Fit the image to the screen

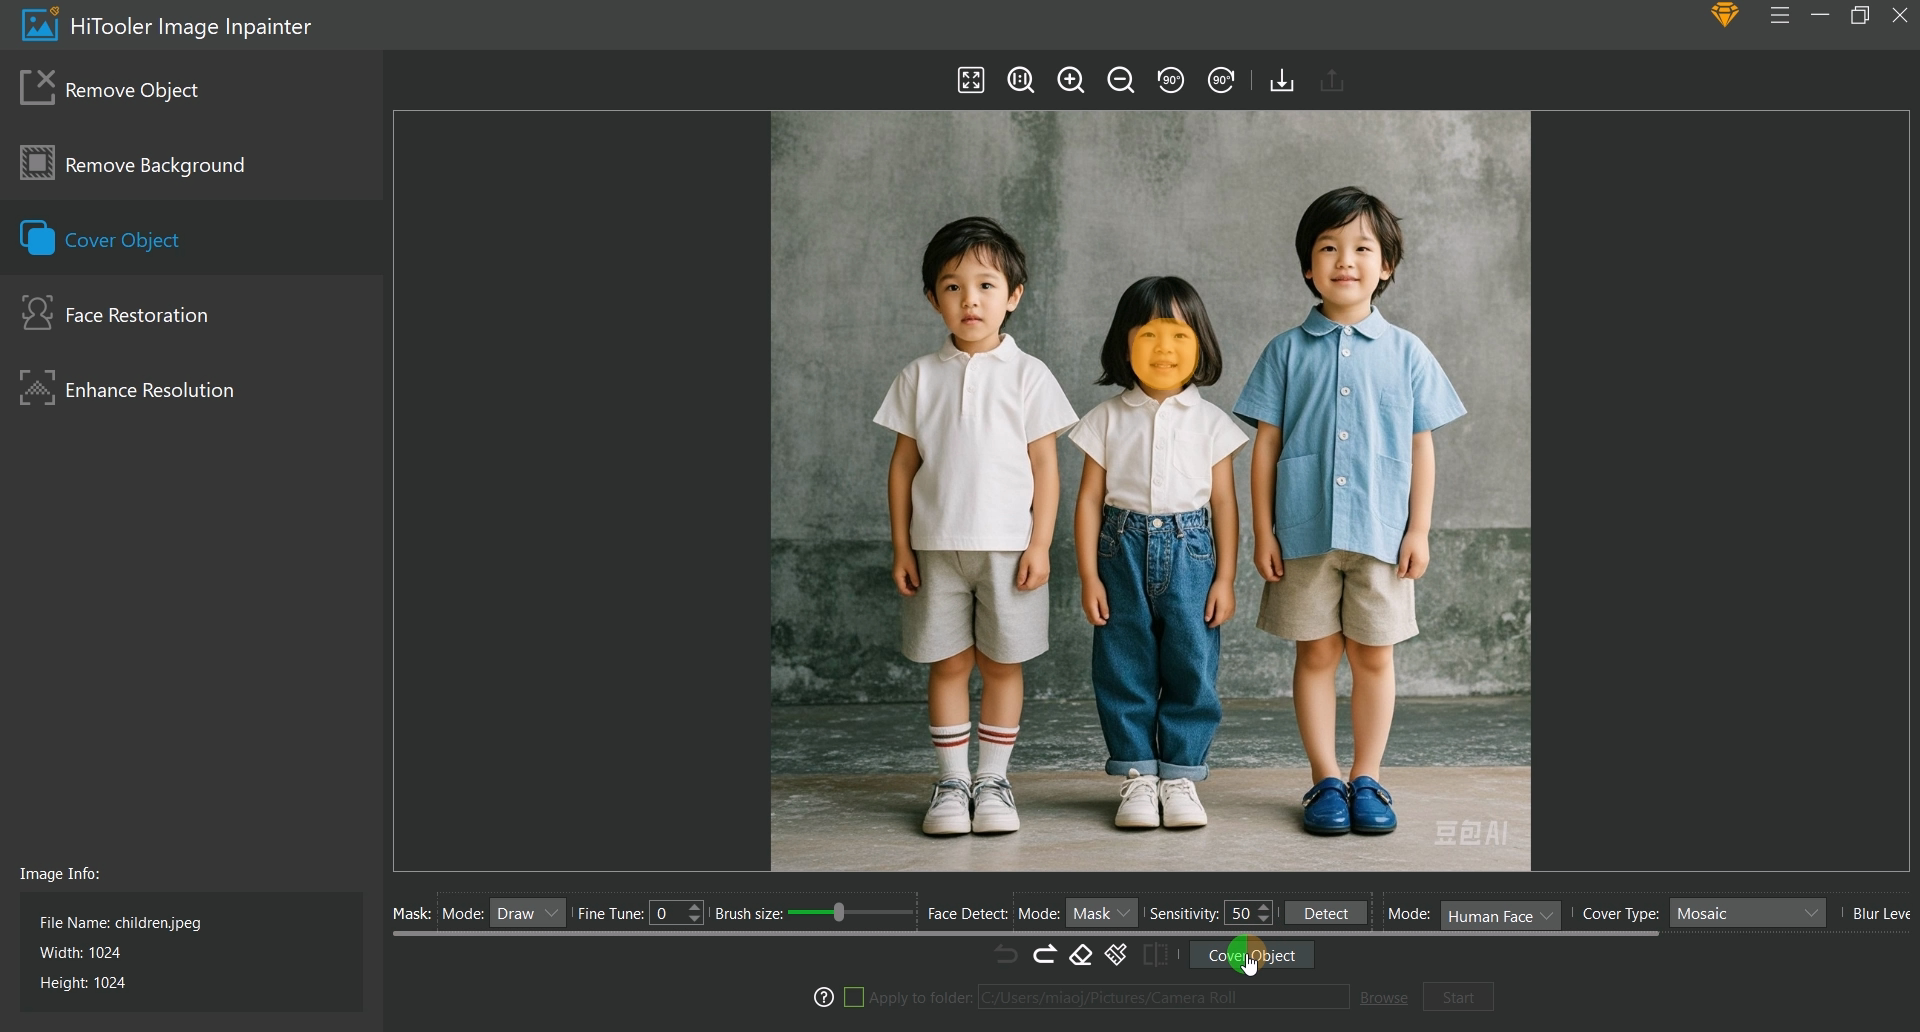click(971, 80)
